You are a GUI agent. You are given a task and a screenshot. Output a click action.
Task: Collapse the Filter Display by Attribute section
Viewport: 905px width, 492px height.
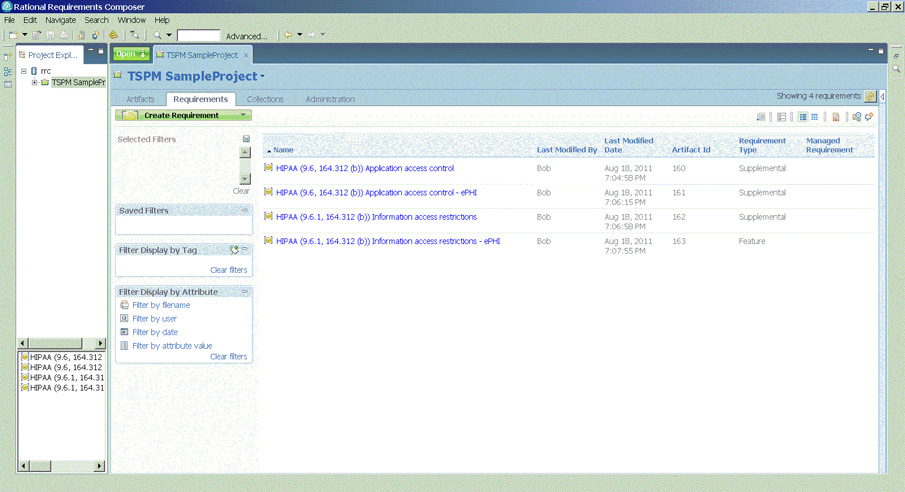click(245, 292)
